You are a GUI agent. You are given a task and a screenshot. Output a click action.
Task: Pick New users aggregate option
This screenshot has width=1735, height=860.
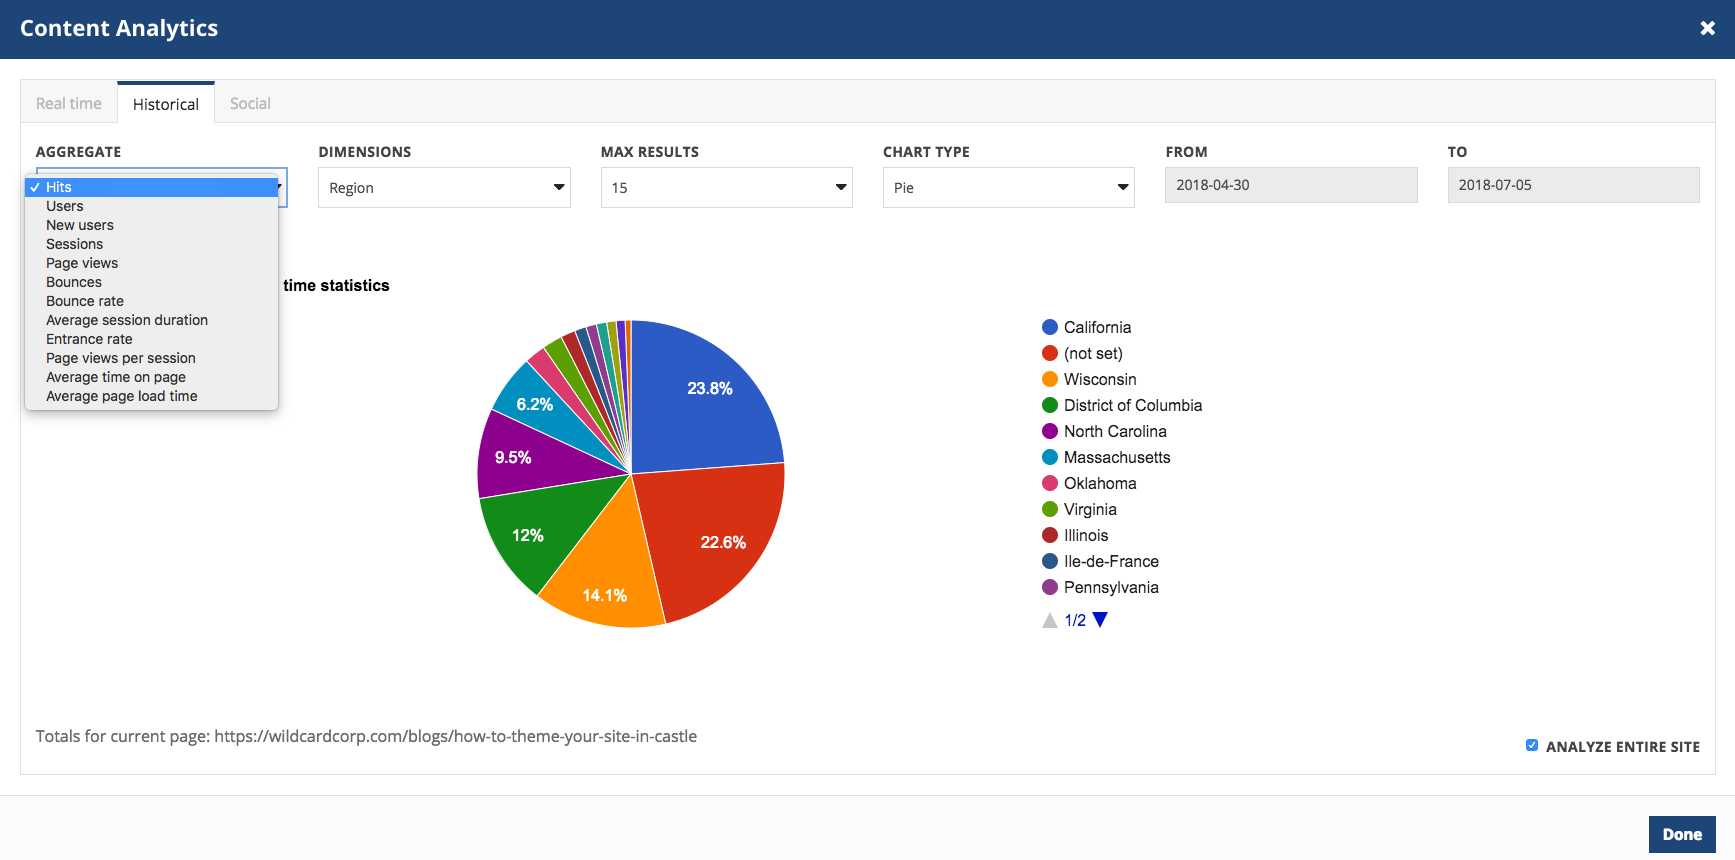[151, 225]
